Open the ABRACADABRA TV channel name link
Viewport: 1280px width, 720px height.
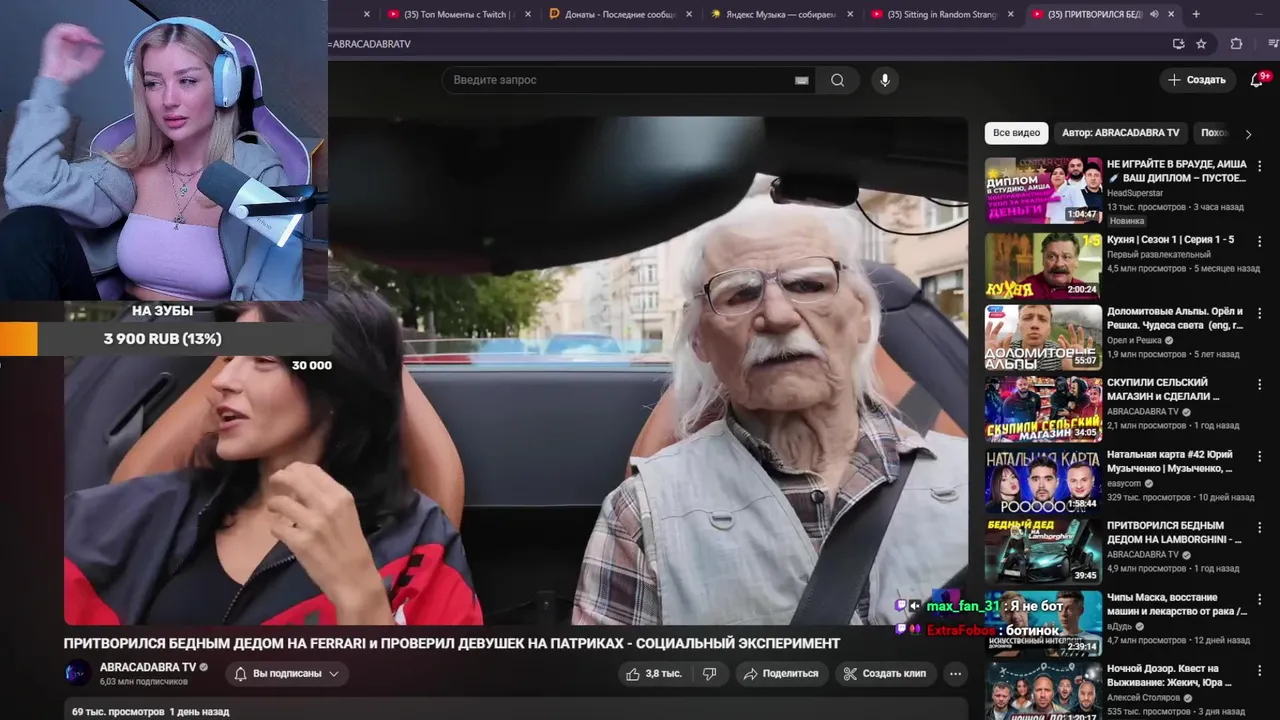tap(148, 667)
